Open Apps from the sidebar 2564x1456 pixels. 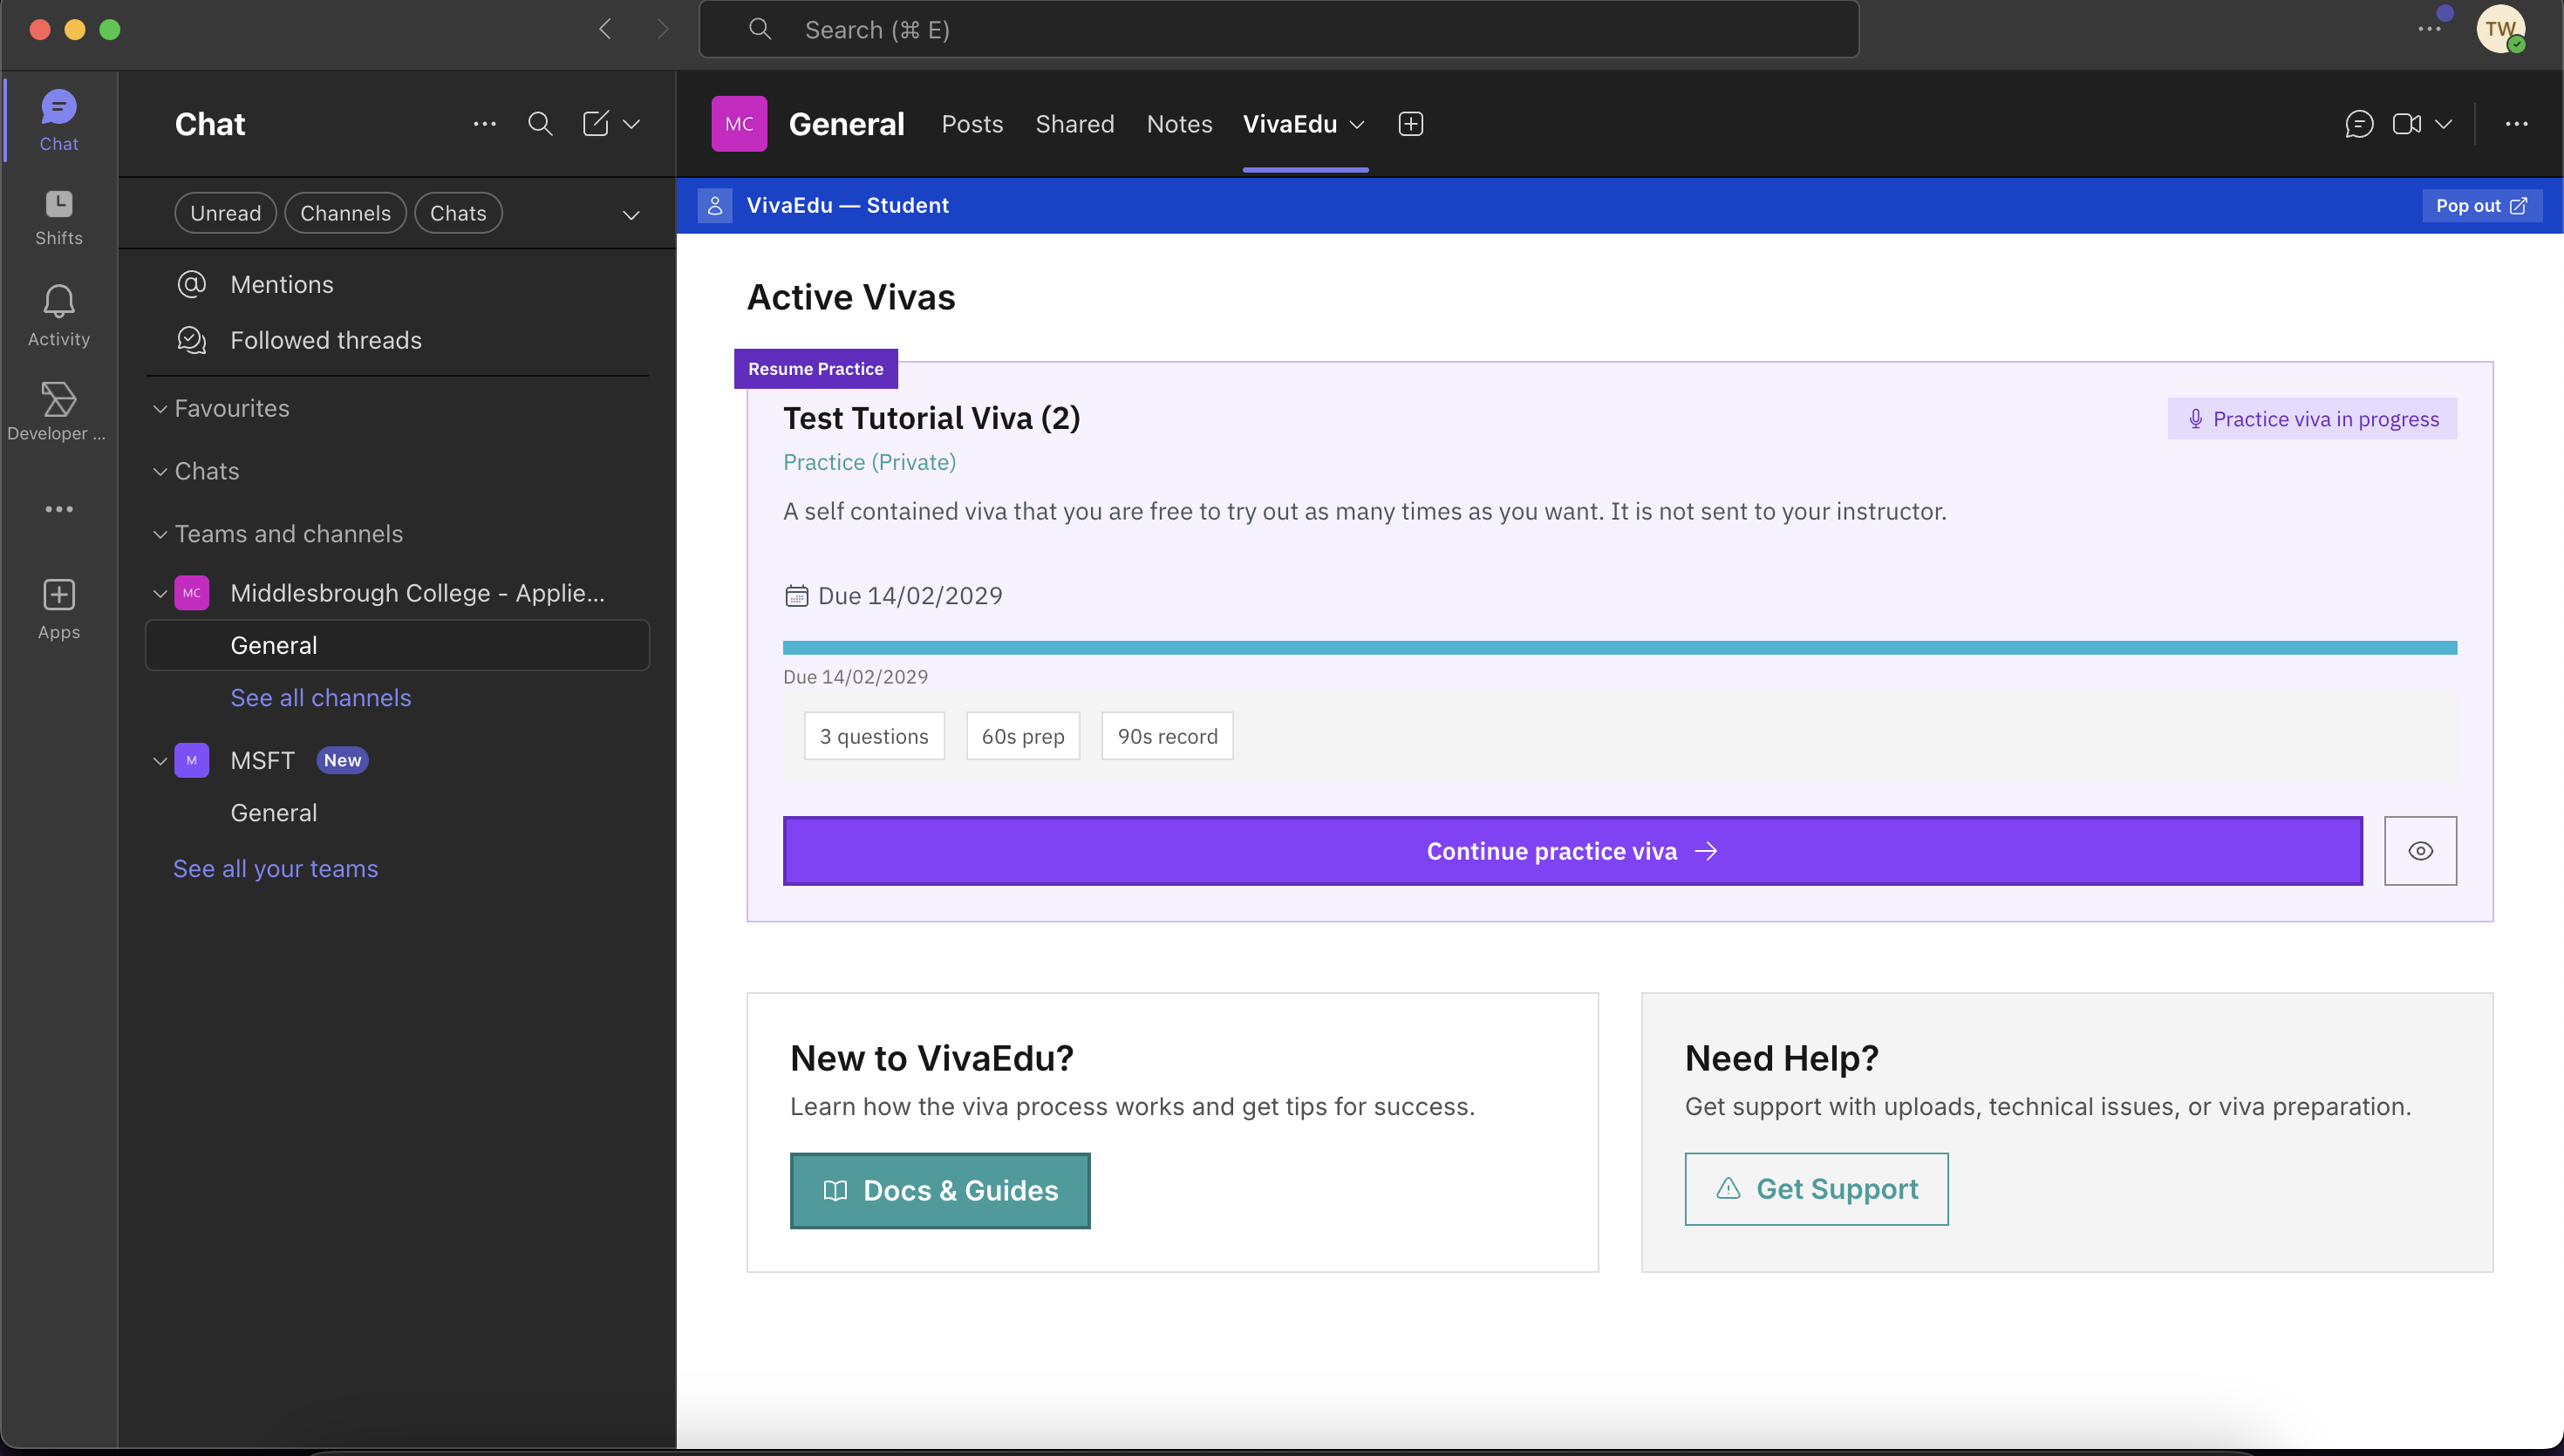click(x=58, y=607)
